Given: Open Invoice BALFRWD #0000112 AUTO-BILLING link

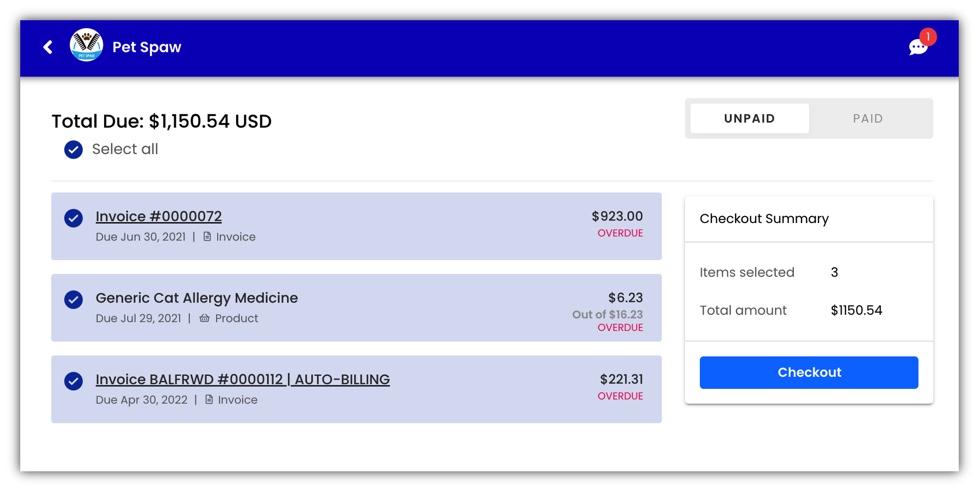Looking at the screenshot, I should point(243,379).
